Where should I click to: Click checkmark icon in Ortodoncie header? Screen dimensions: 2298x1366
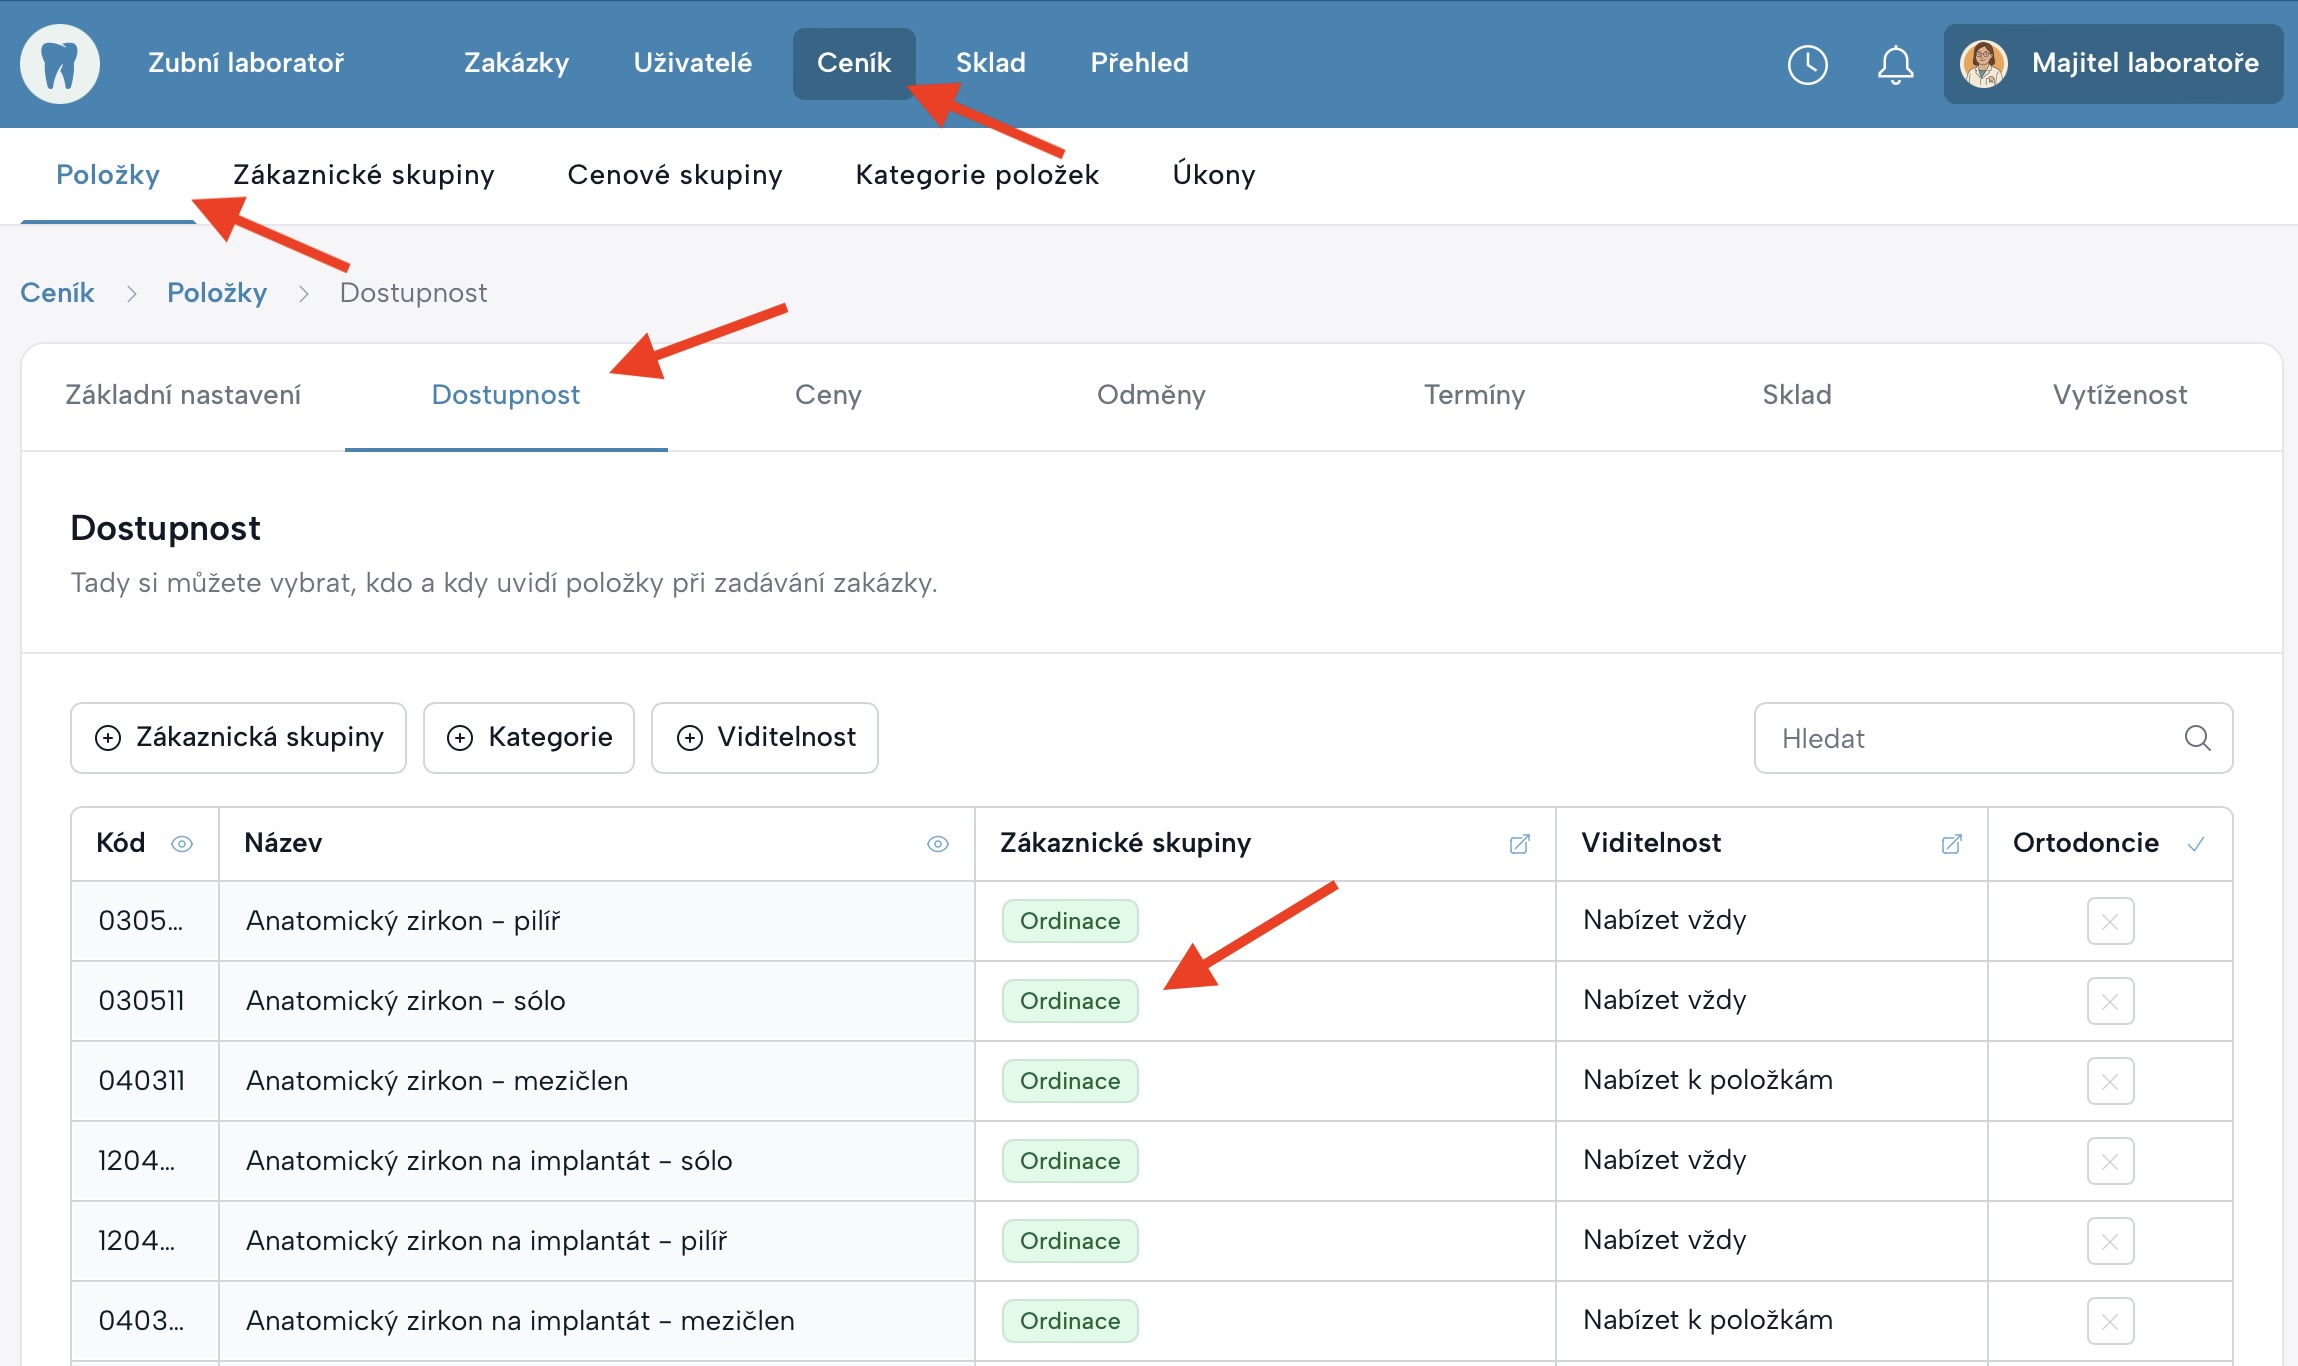point(2196,844)
